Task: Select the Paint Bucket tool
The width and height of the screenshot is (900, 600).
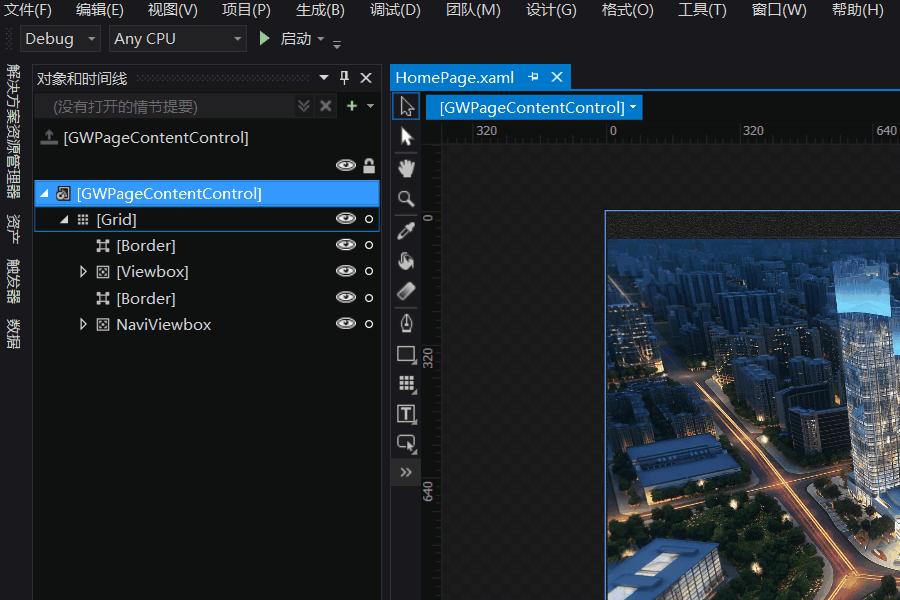Action: click(x=406, y=261)
